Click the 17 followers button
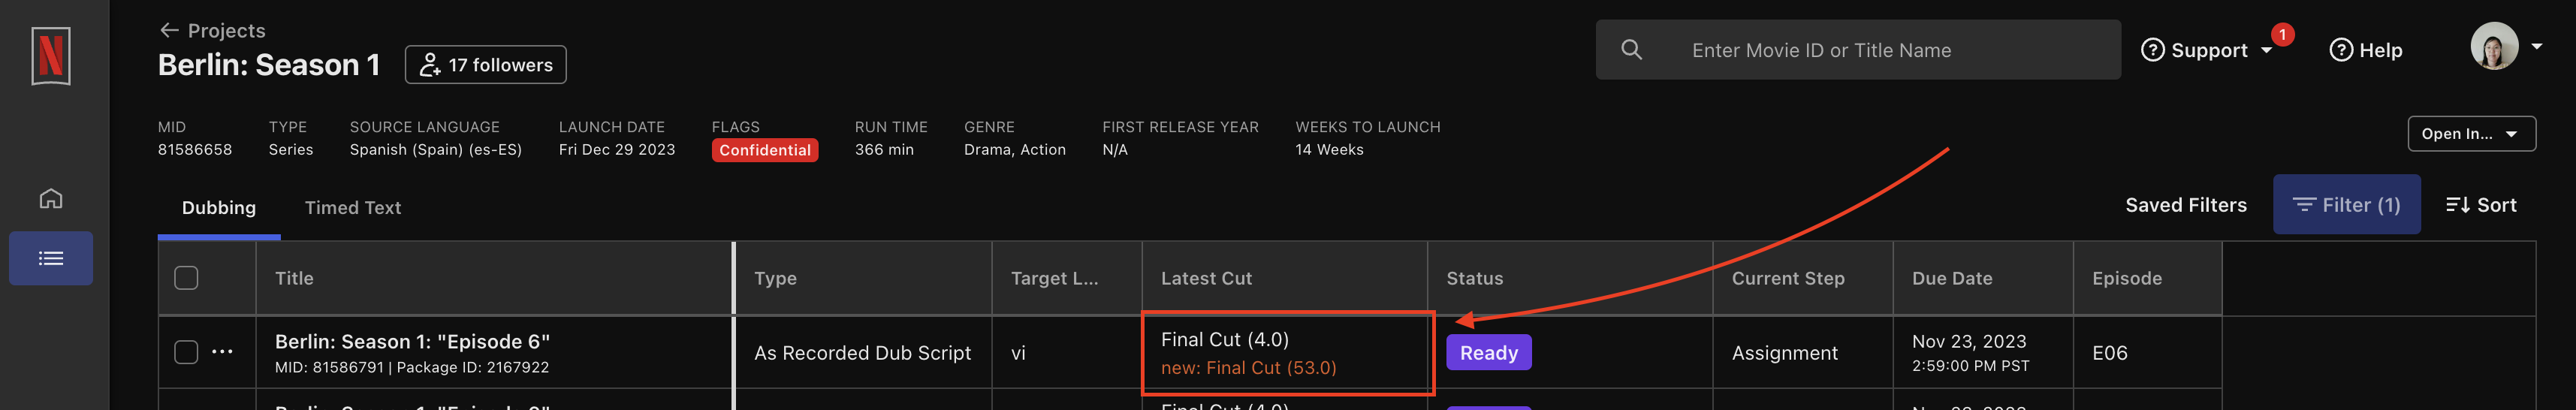Viewport: 2576px width, 410px height. pyautogui.click(x=485, y=64)
